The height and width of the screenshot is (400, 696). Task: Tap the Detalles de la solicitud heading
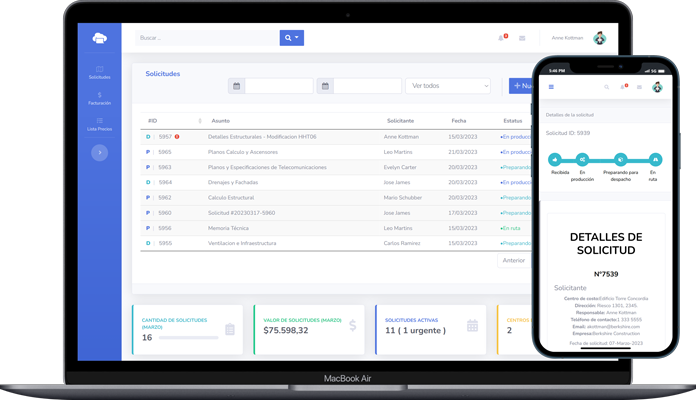pyautogui.click(x=569, y=115)
